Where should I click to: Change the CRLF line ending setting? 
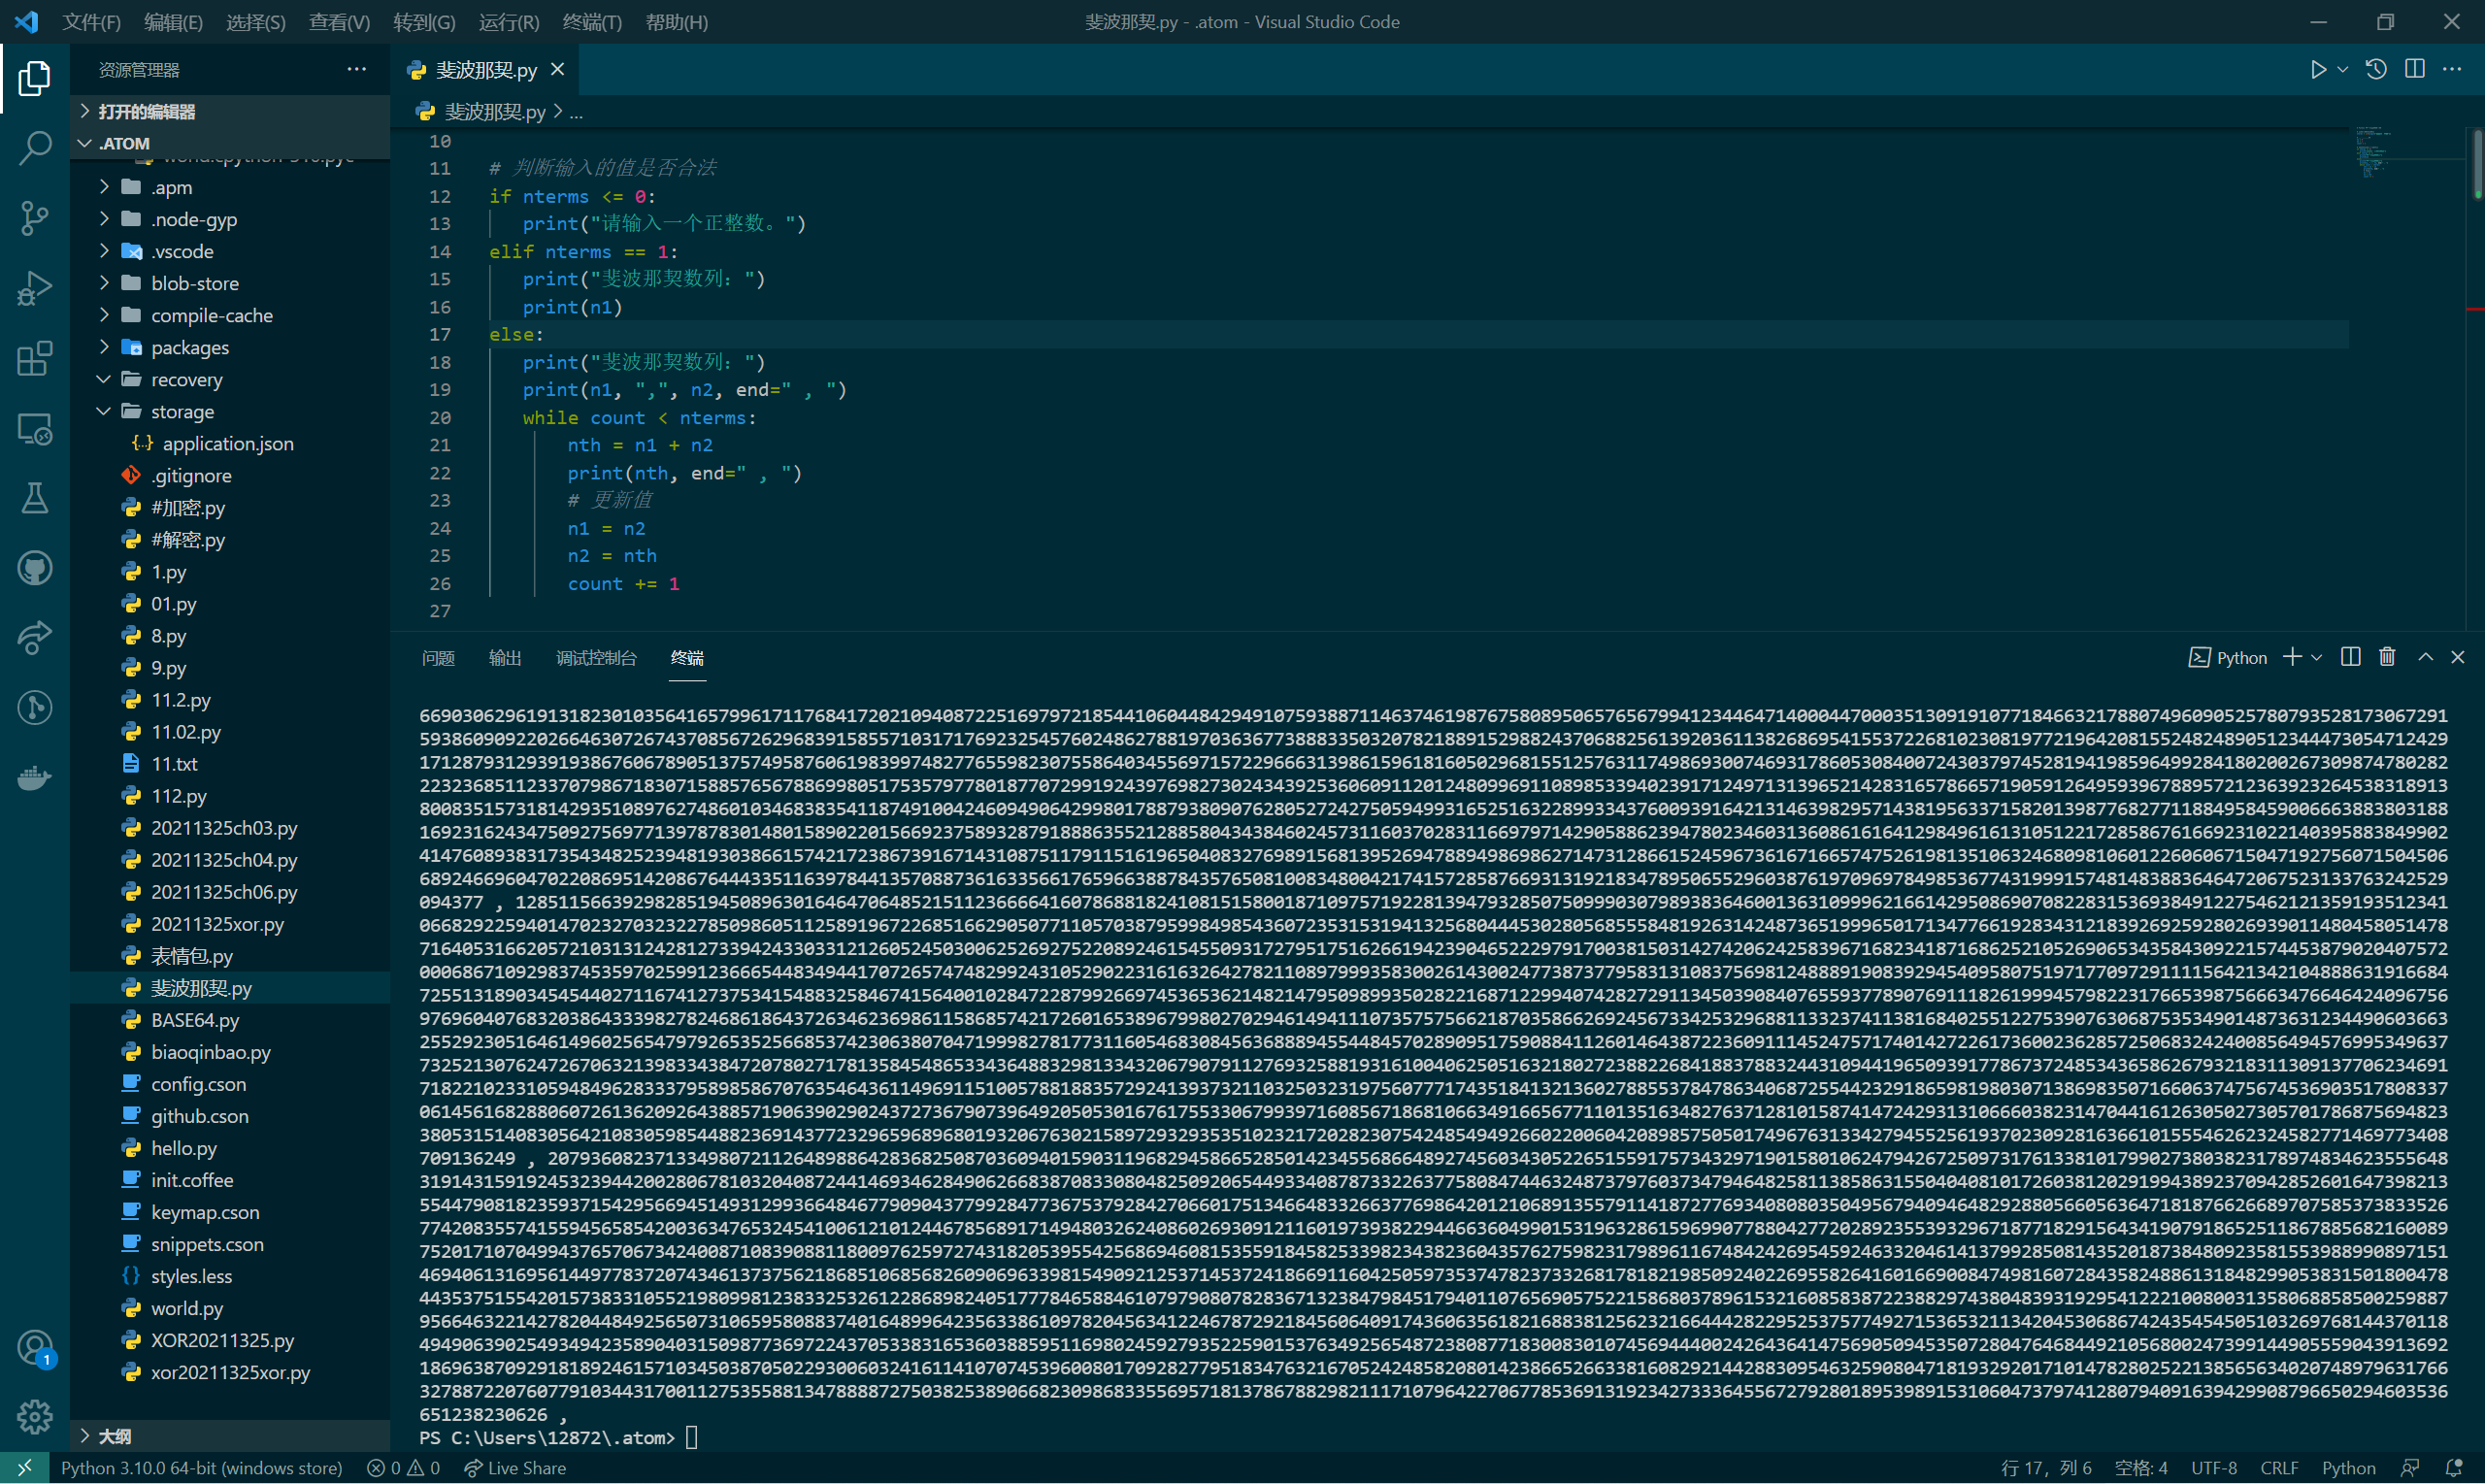coord(2278,1467)
